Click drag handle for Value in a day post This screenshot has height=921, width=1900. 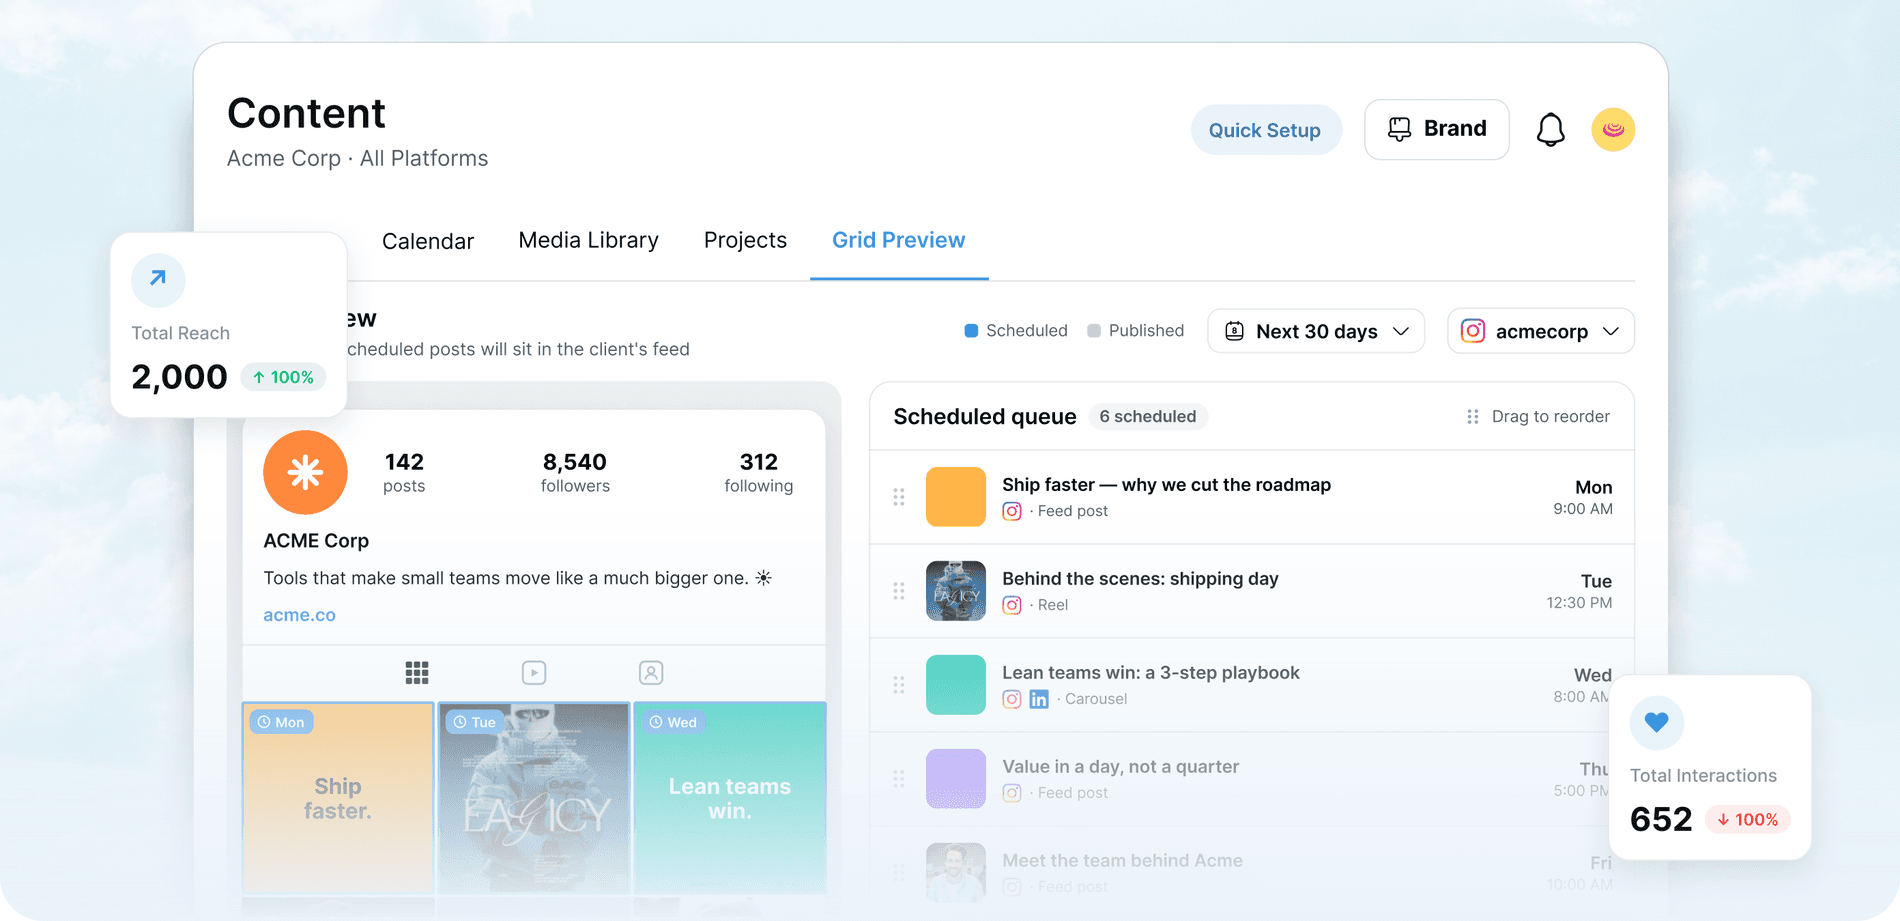click(899, 779)
